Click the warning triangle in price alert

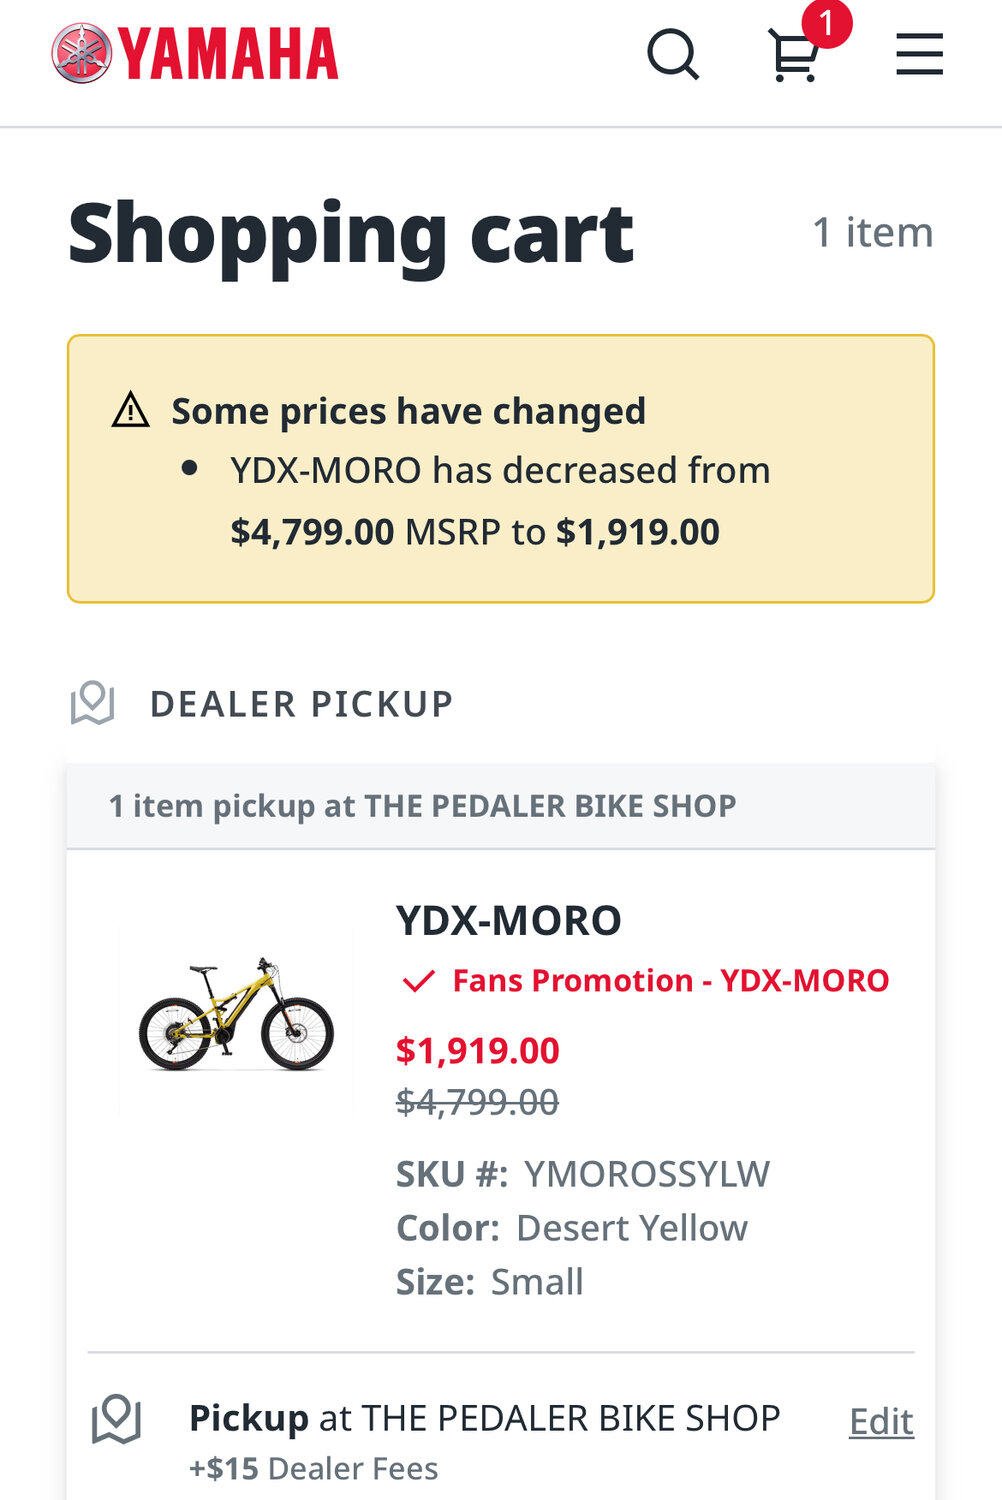pos(130,410)
